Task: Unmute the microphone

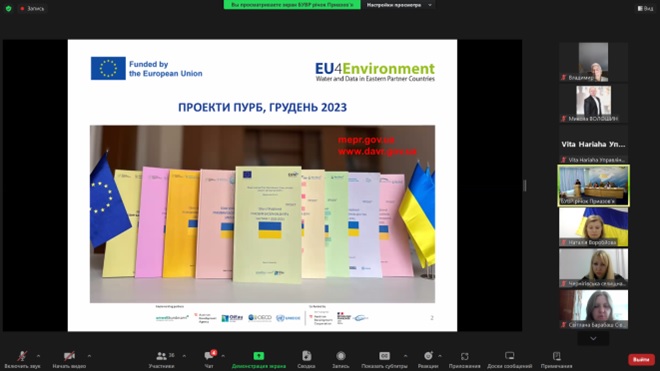Action: pyautogui.click(x=22, y=356)
